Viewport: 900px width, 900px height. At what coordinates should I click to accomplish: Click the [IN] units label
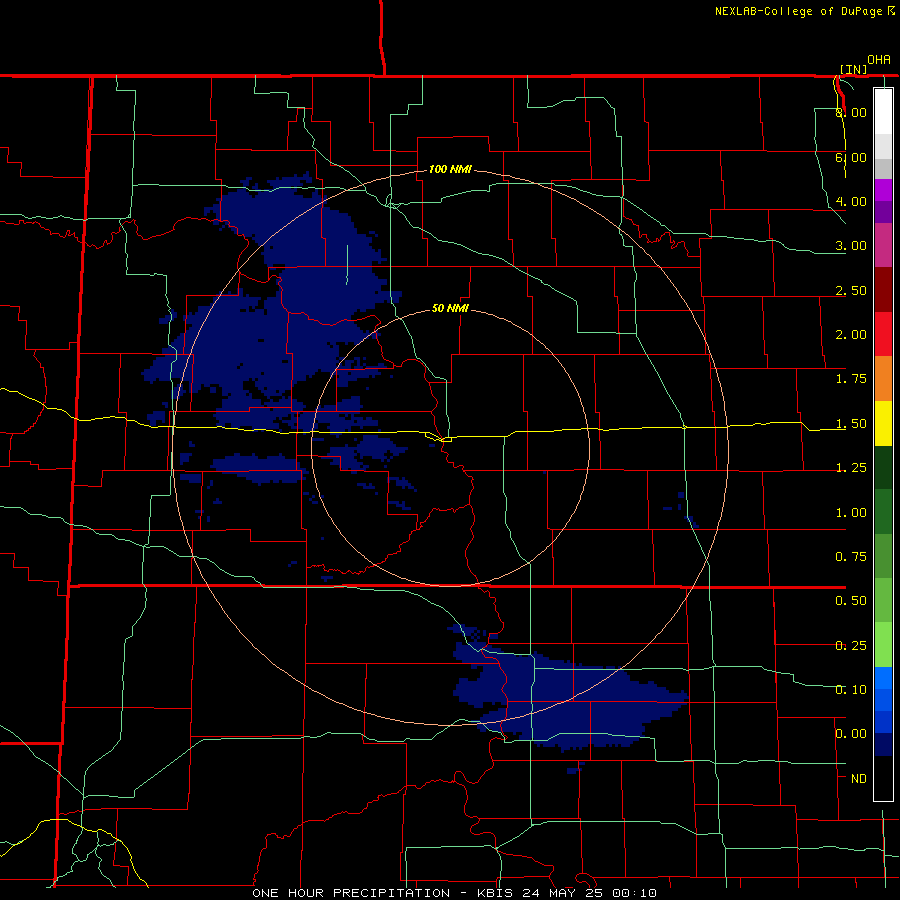coord(854,69)
